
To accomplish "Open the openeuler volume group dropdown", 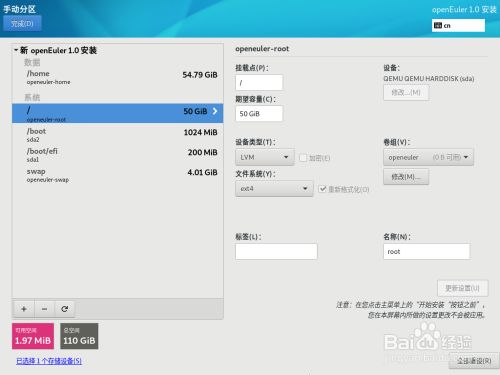I will click(x=428, y=157).
